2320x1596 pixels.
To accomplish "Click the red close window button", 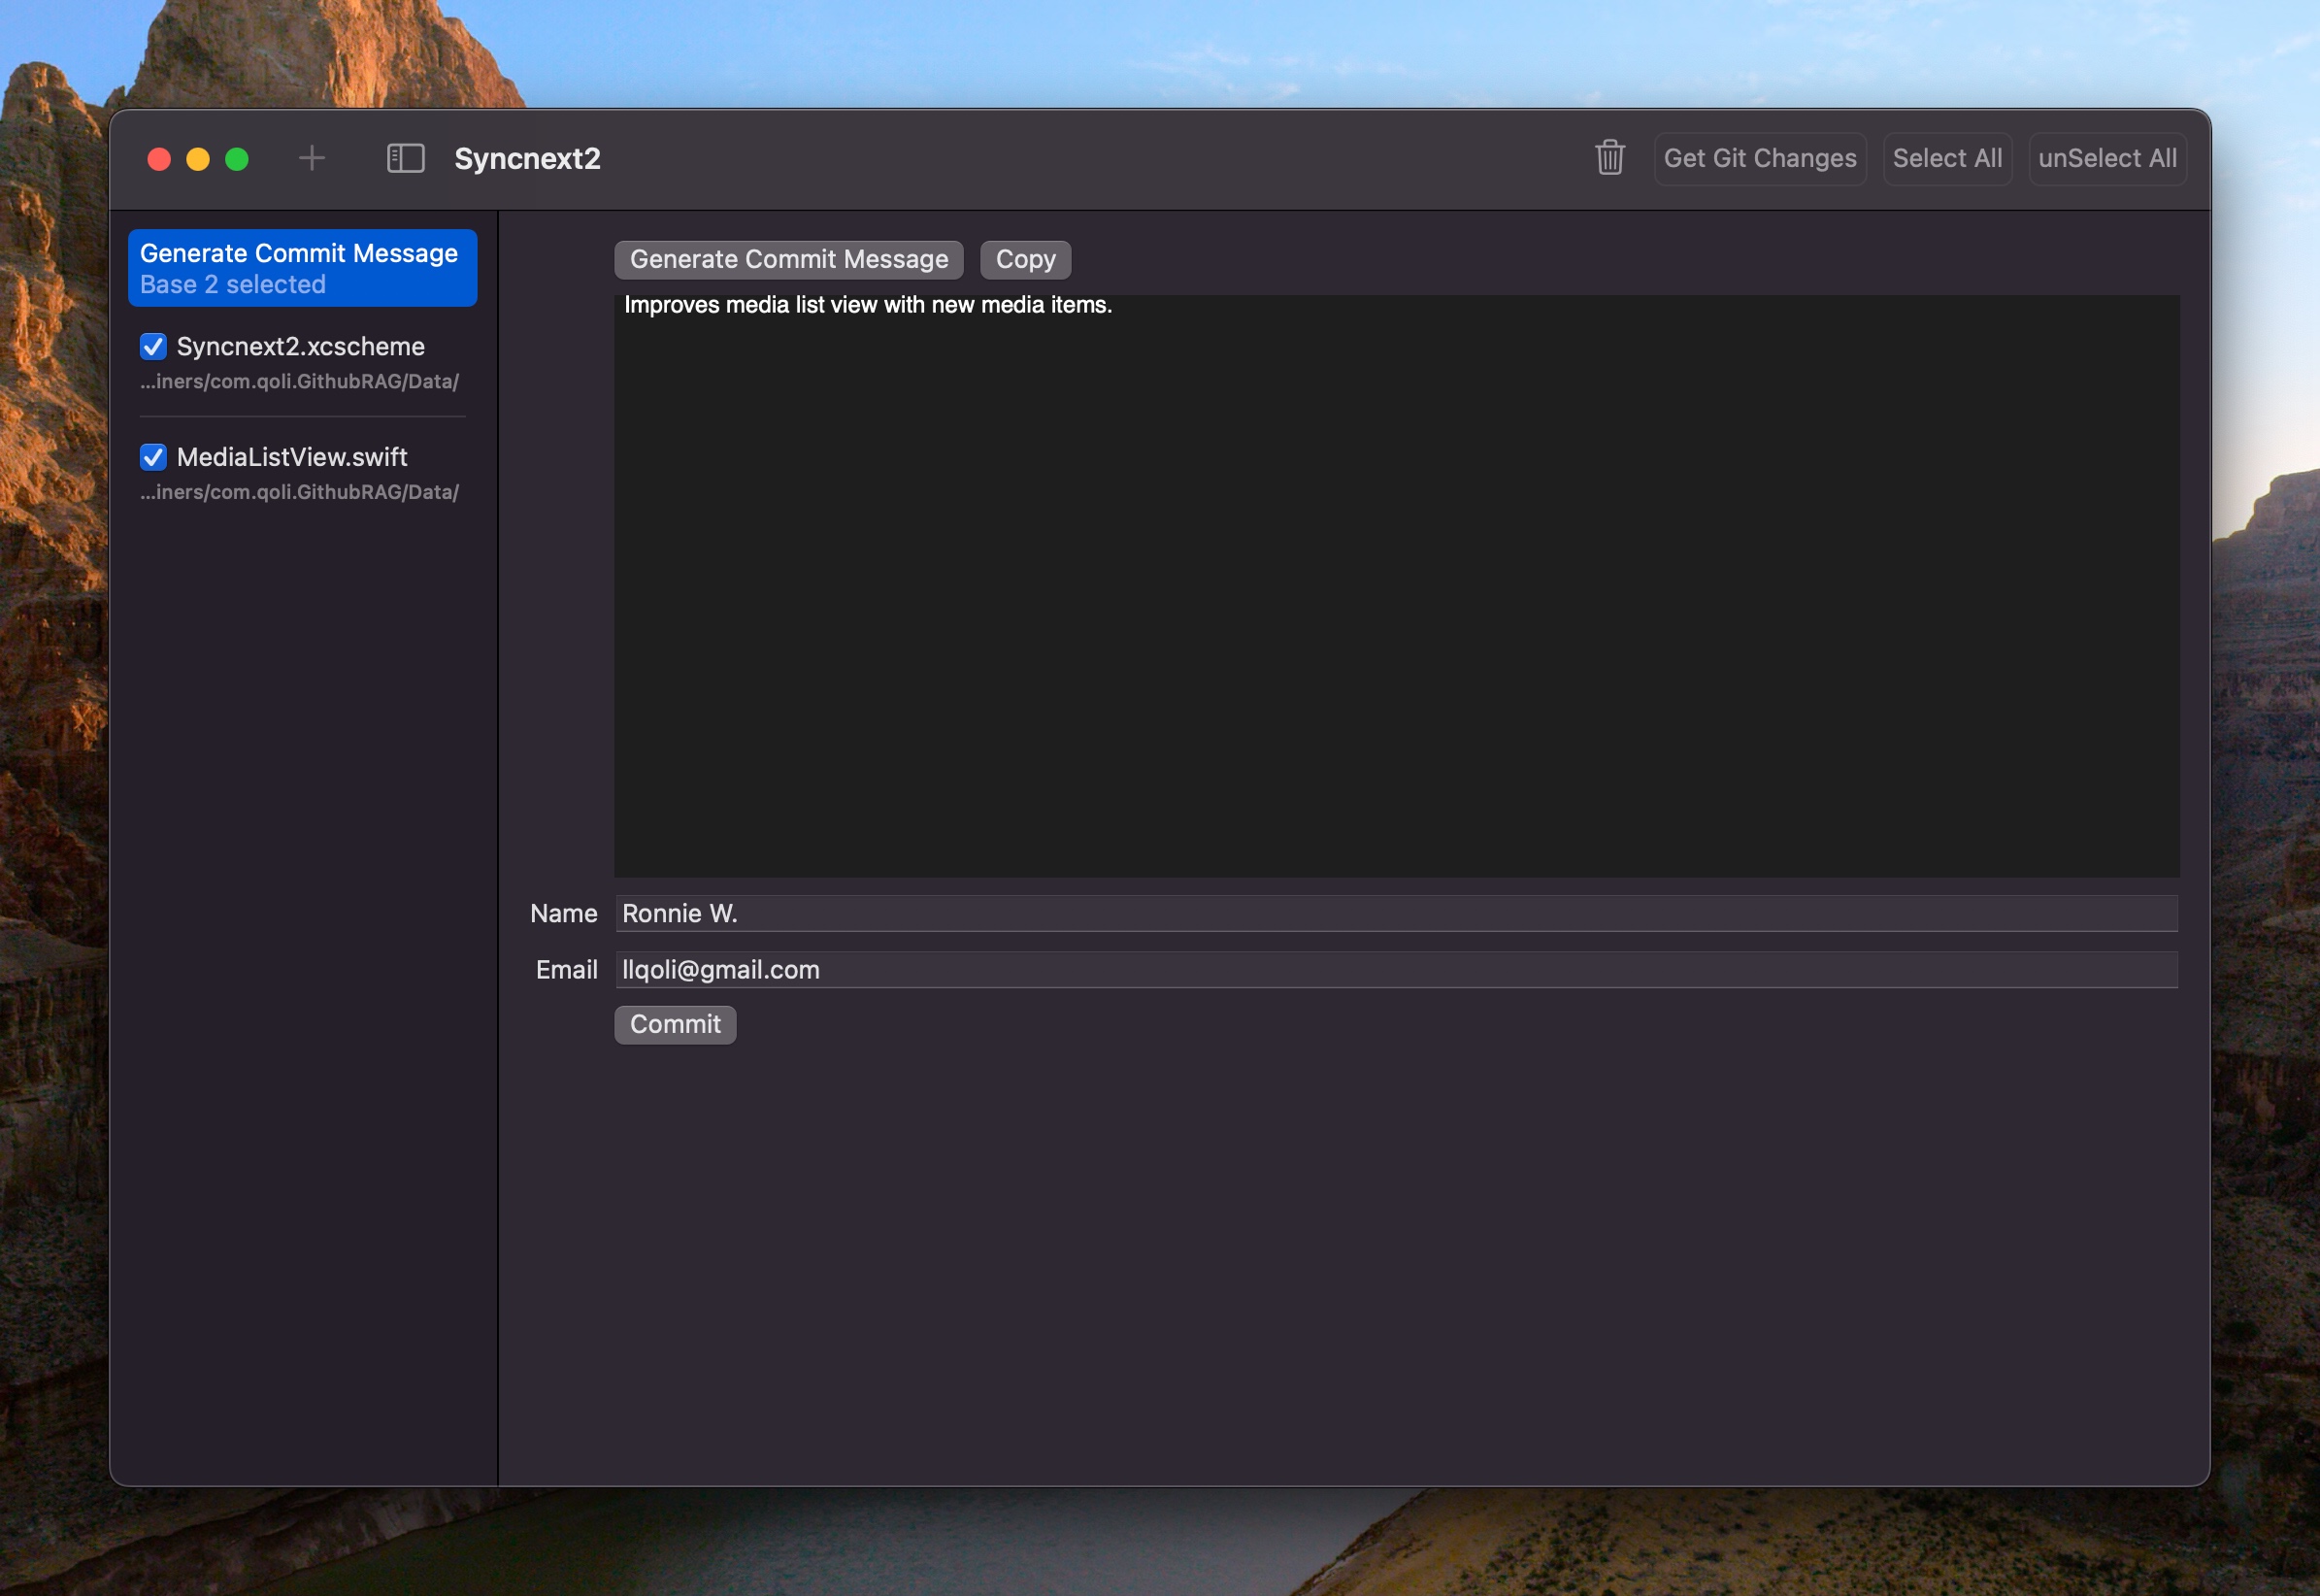I will coord(159,159).
